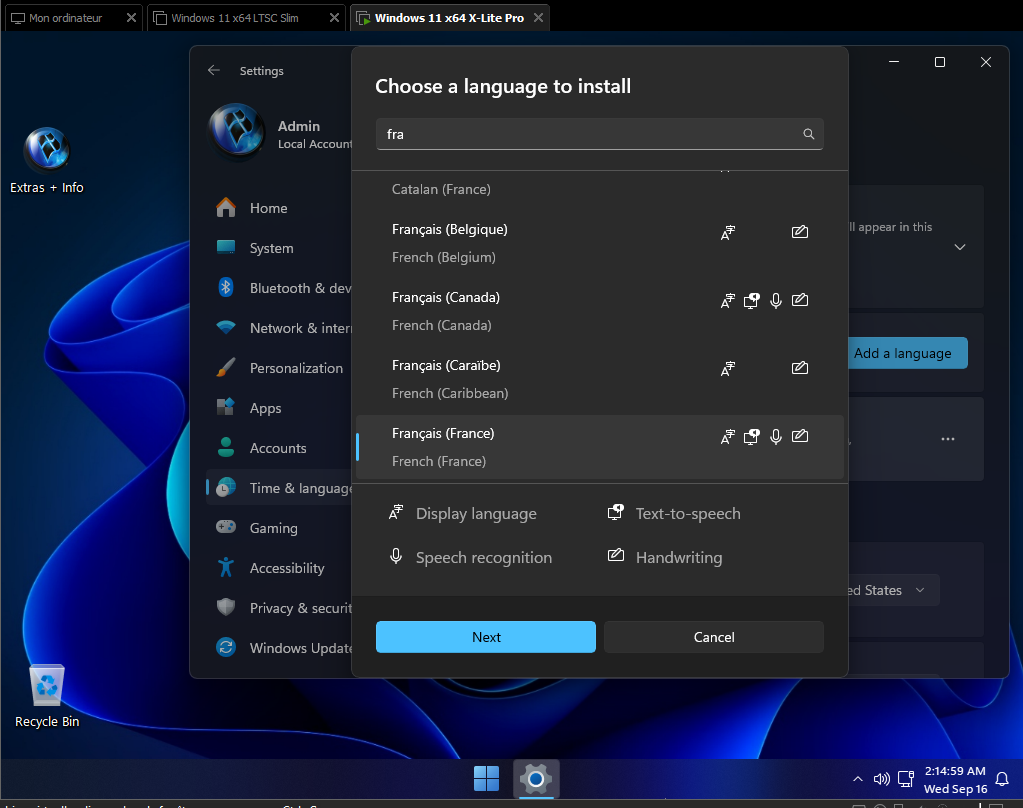
Task: Select Français (Belgique) language entry
Action: [600, 243]
